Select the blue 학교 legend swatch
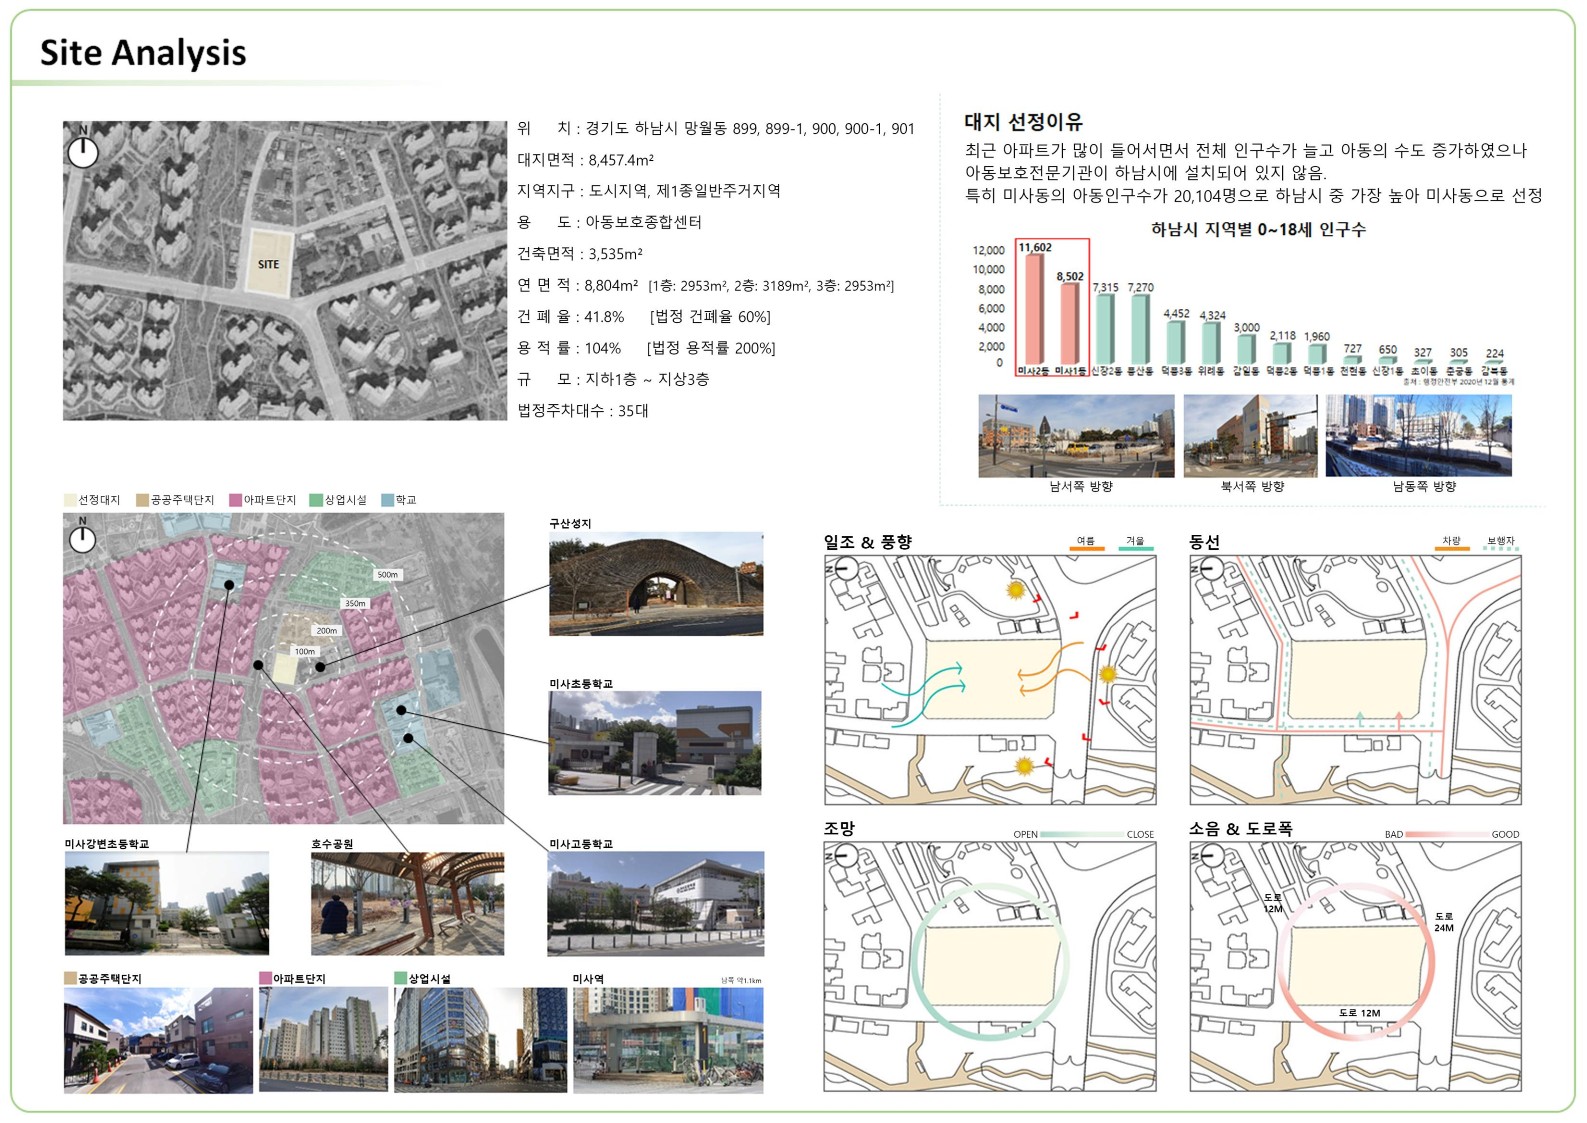Screen dimensions: 1587x1123 point(387,500)
